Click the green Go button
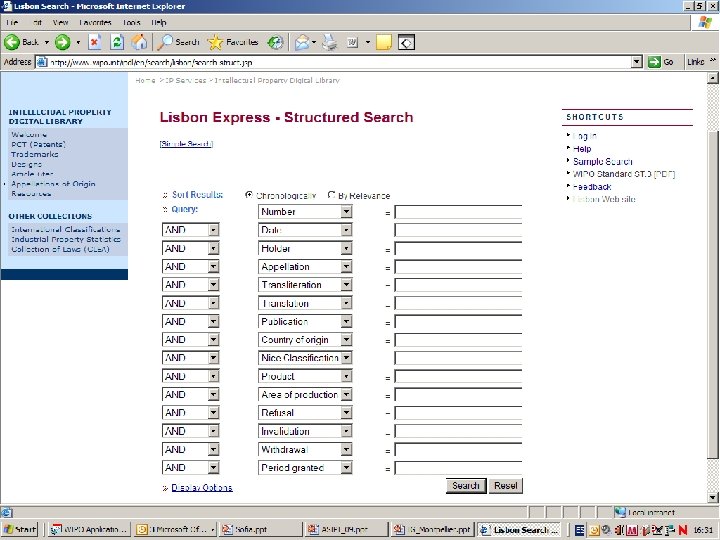720x540 pixels. (x=661, y=62)
